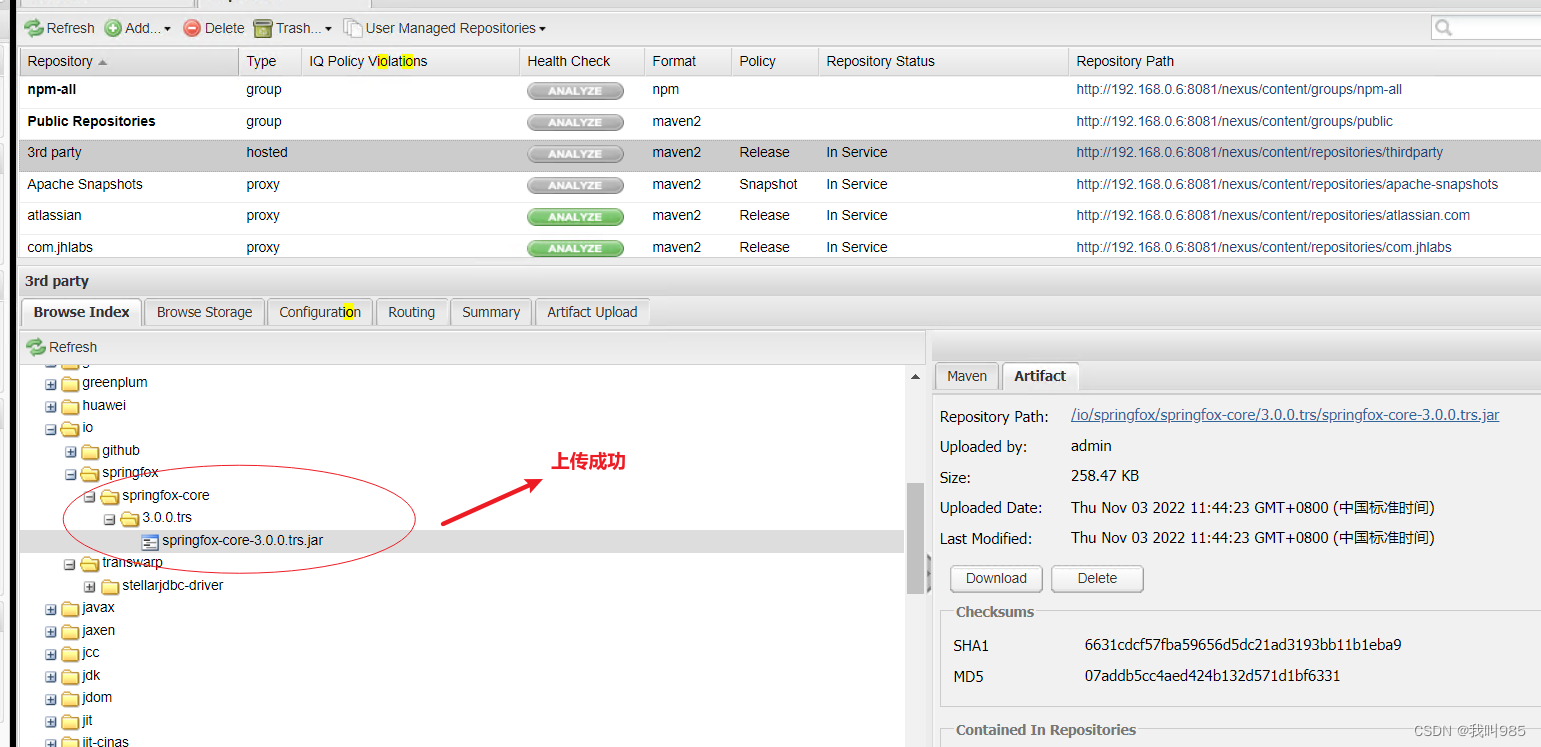Image resolution: width=1541 pixels, height=747 pixels.
Task: Click the top toolbar Refresh icon
Action: point(34,28)
